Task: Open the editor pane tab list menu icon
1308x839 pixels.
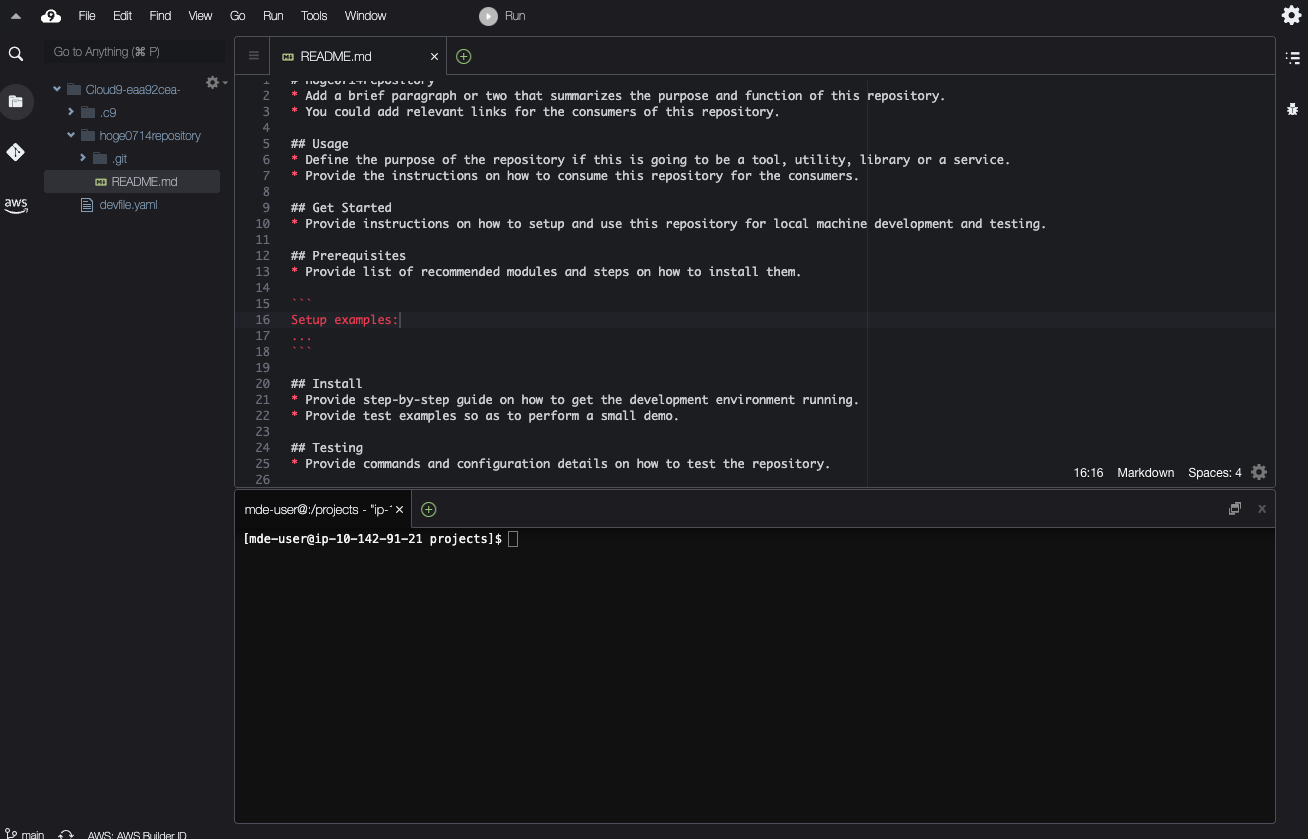Action: click(254, 57)
